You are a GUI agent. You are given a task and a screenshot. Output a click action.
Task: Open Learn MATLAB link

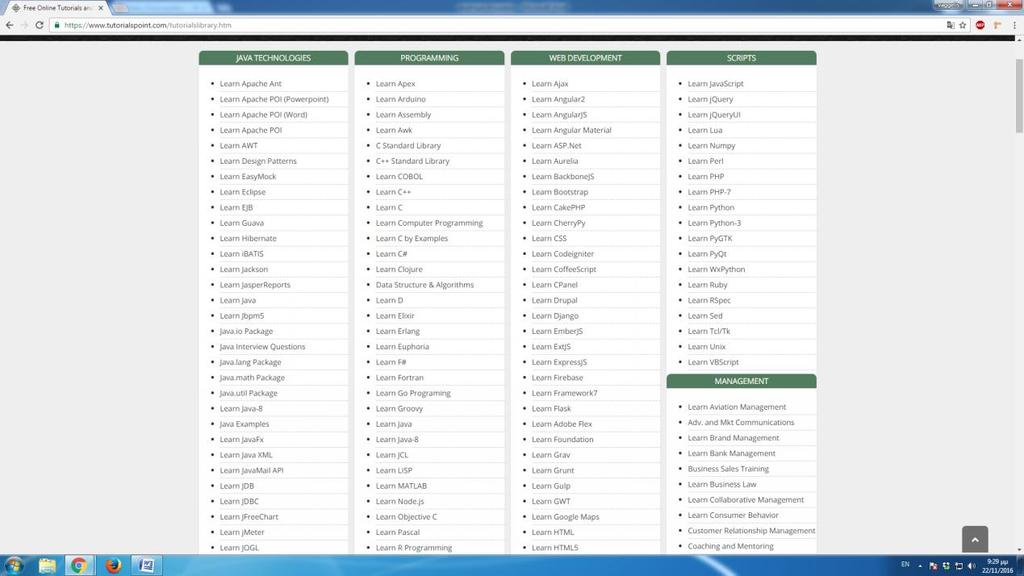401,486
